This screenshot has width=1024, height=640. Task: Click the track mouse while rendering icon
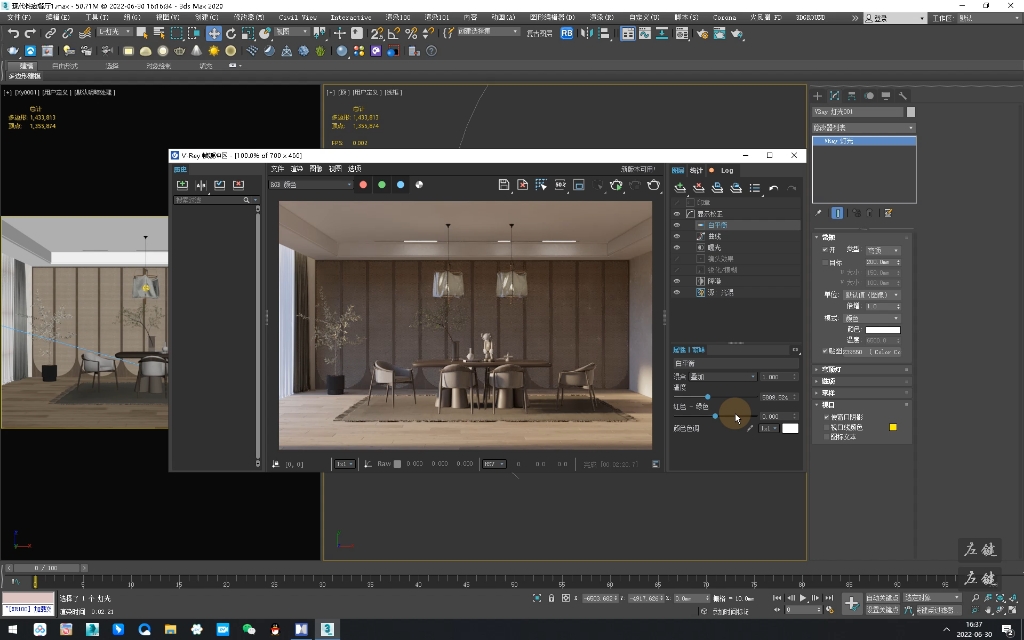[x=541, y=185]
